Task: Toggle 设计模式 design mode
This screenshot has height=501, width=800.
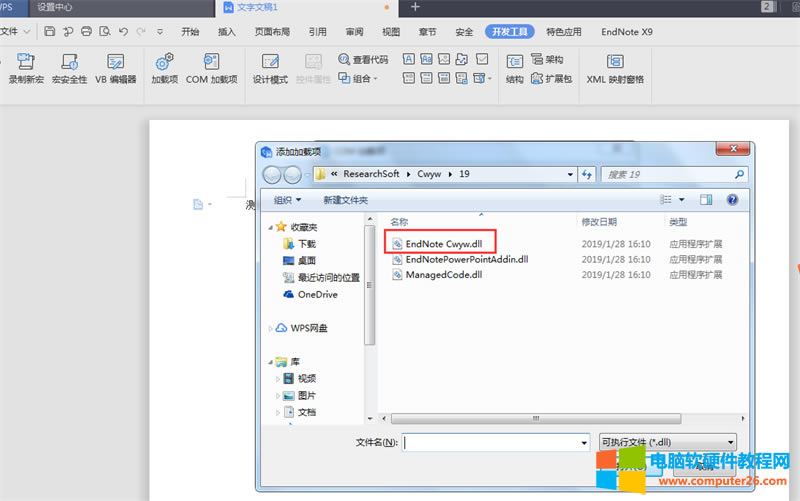Action: pos(269,62)
